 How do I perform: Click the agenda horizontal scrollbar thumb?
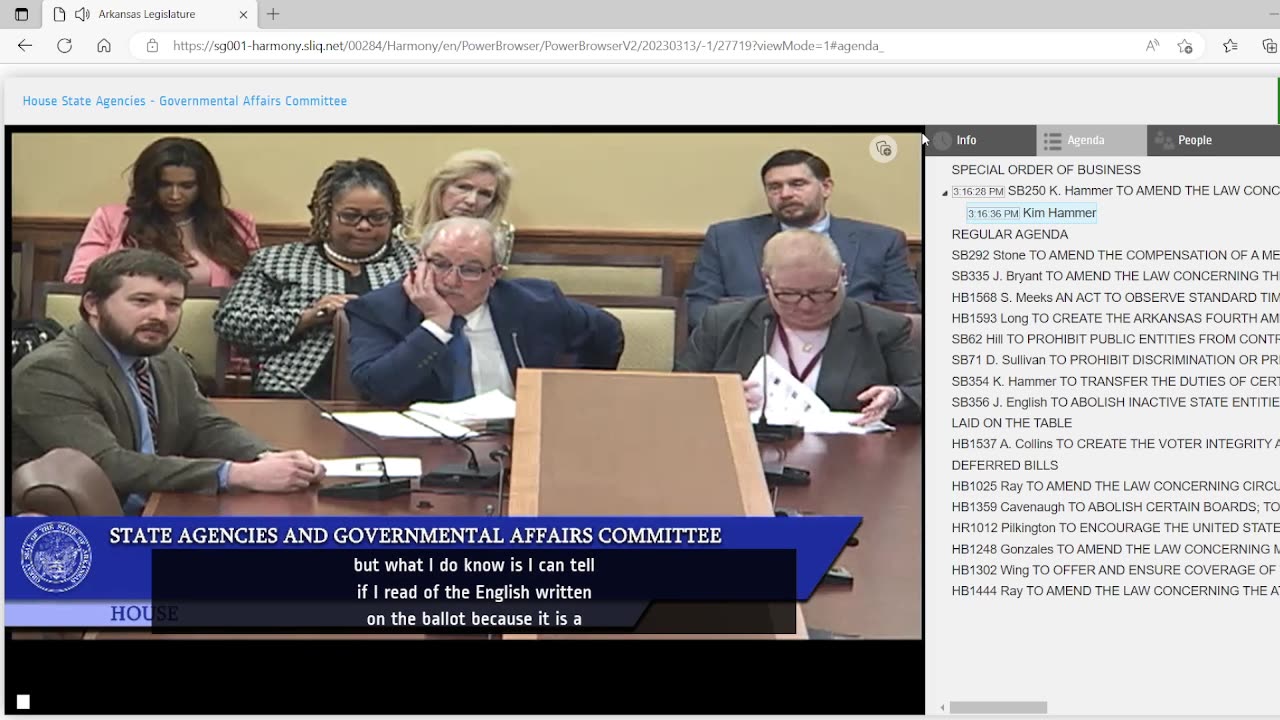click(x=998, y=707)
